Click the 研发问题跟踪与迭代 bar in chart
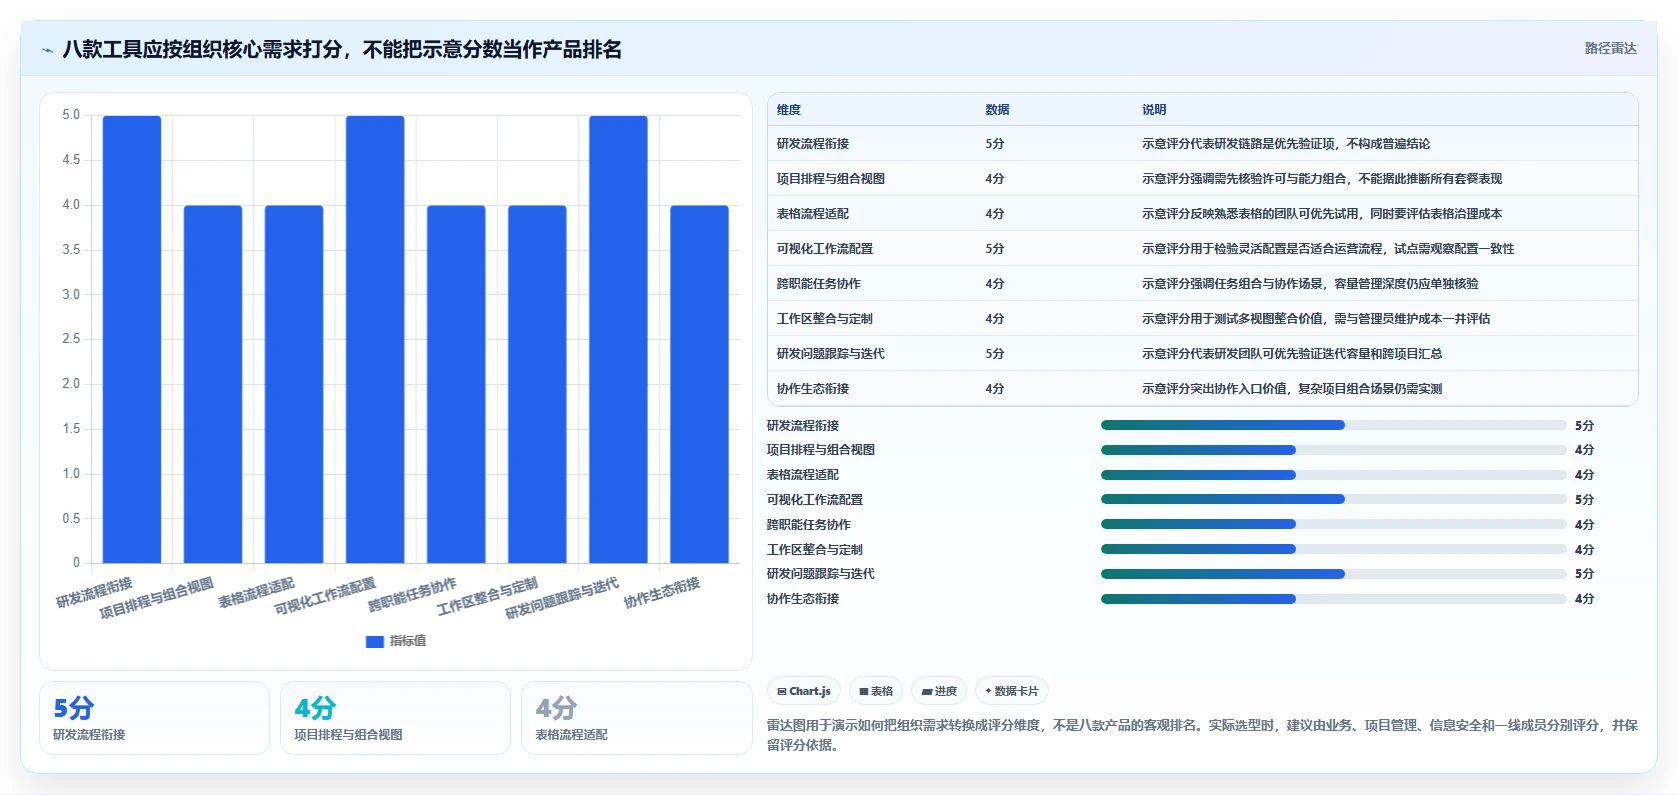Image resolution: width=1678 pixels, height=795 pixels. coord(618,339)
